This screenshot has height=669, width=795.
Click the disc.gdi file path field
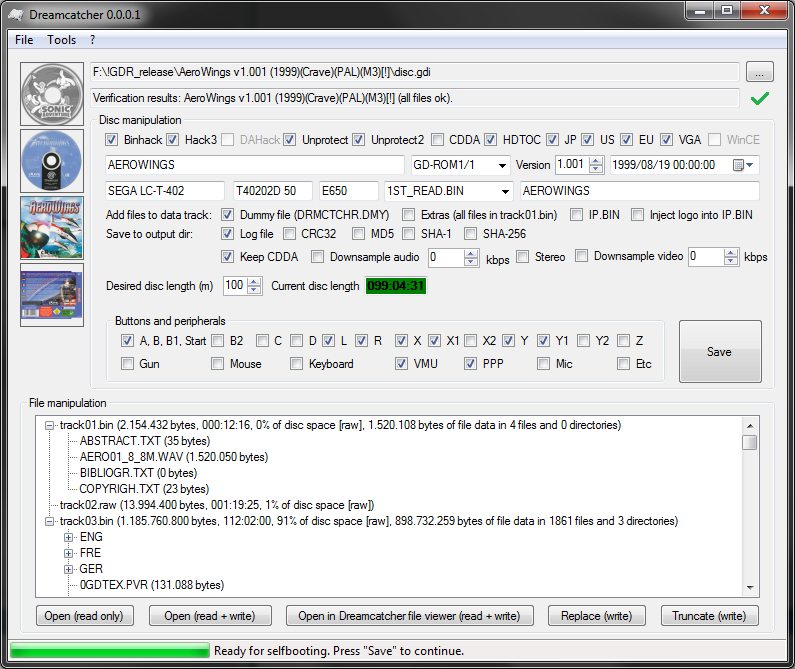415,72
